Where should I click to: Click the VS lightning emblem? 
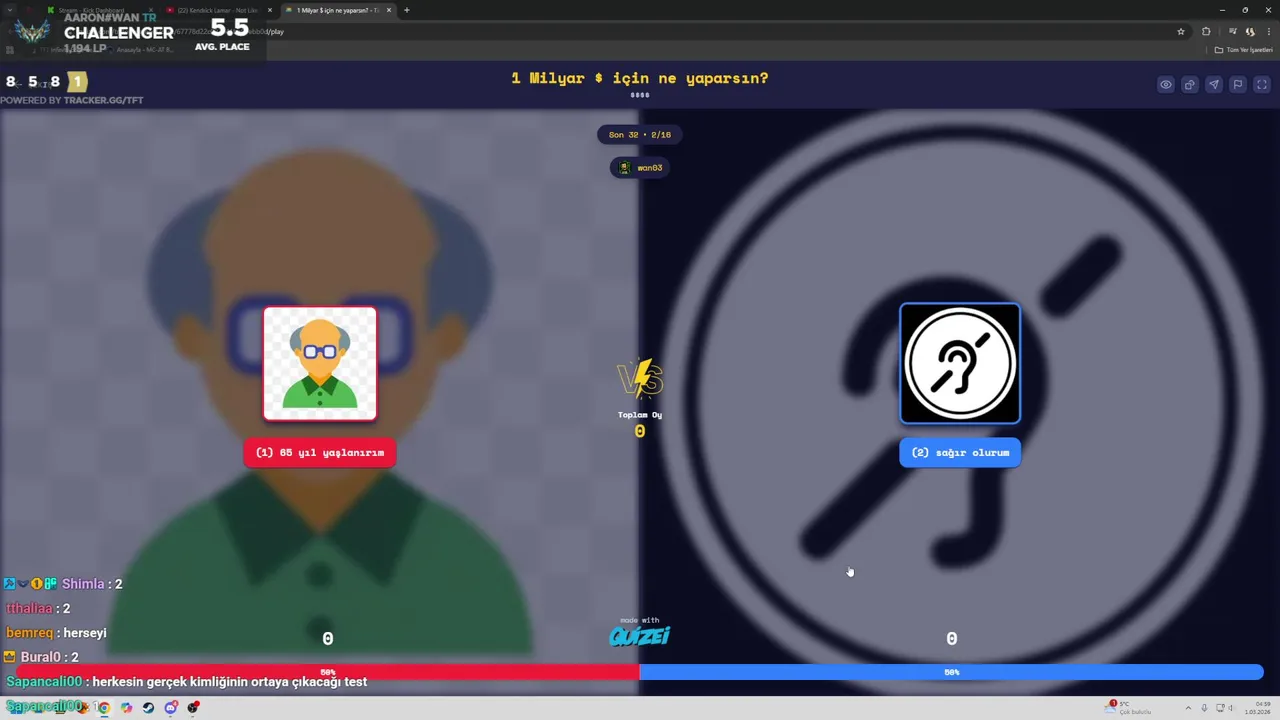click(x=640, y=379)
